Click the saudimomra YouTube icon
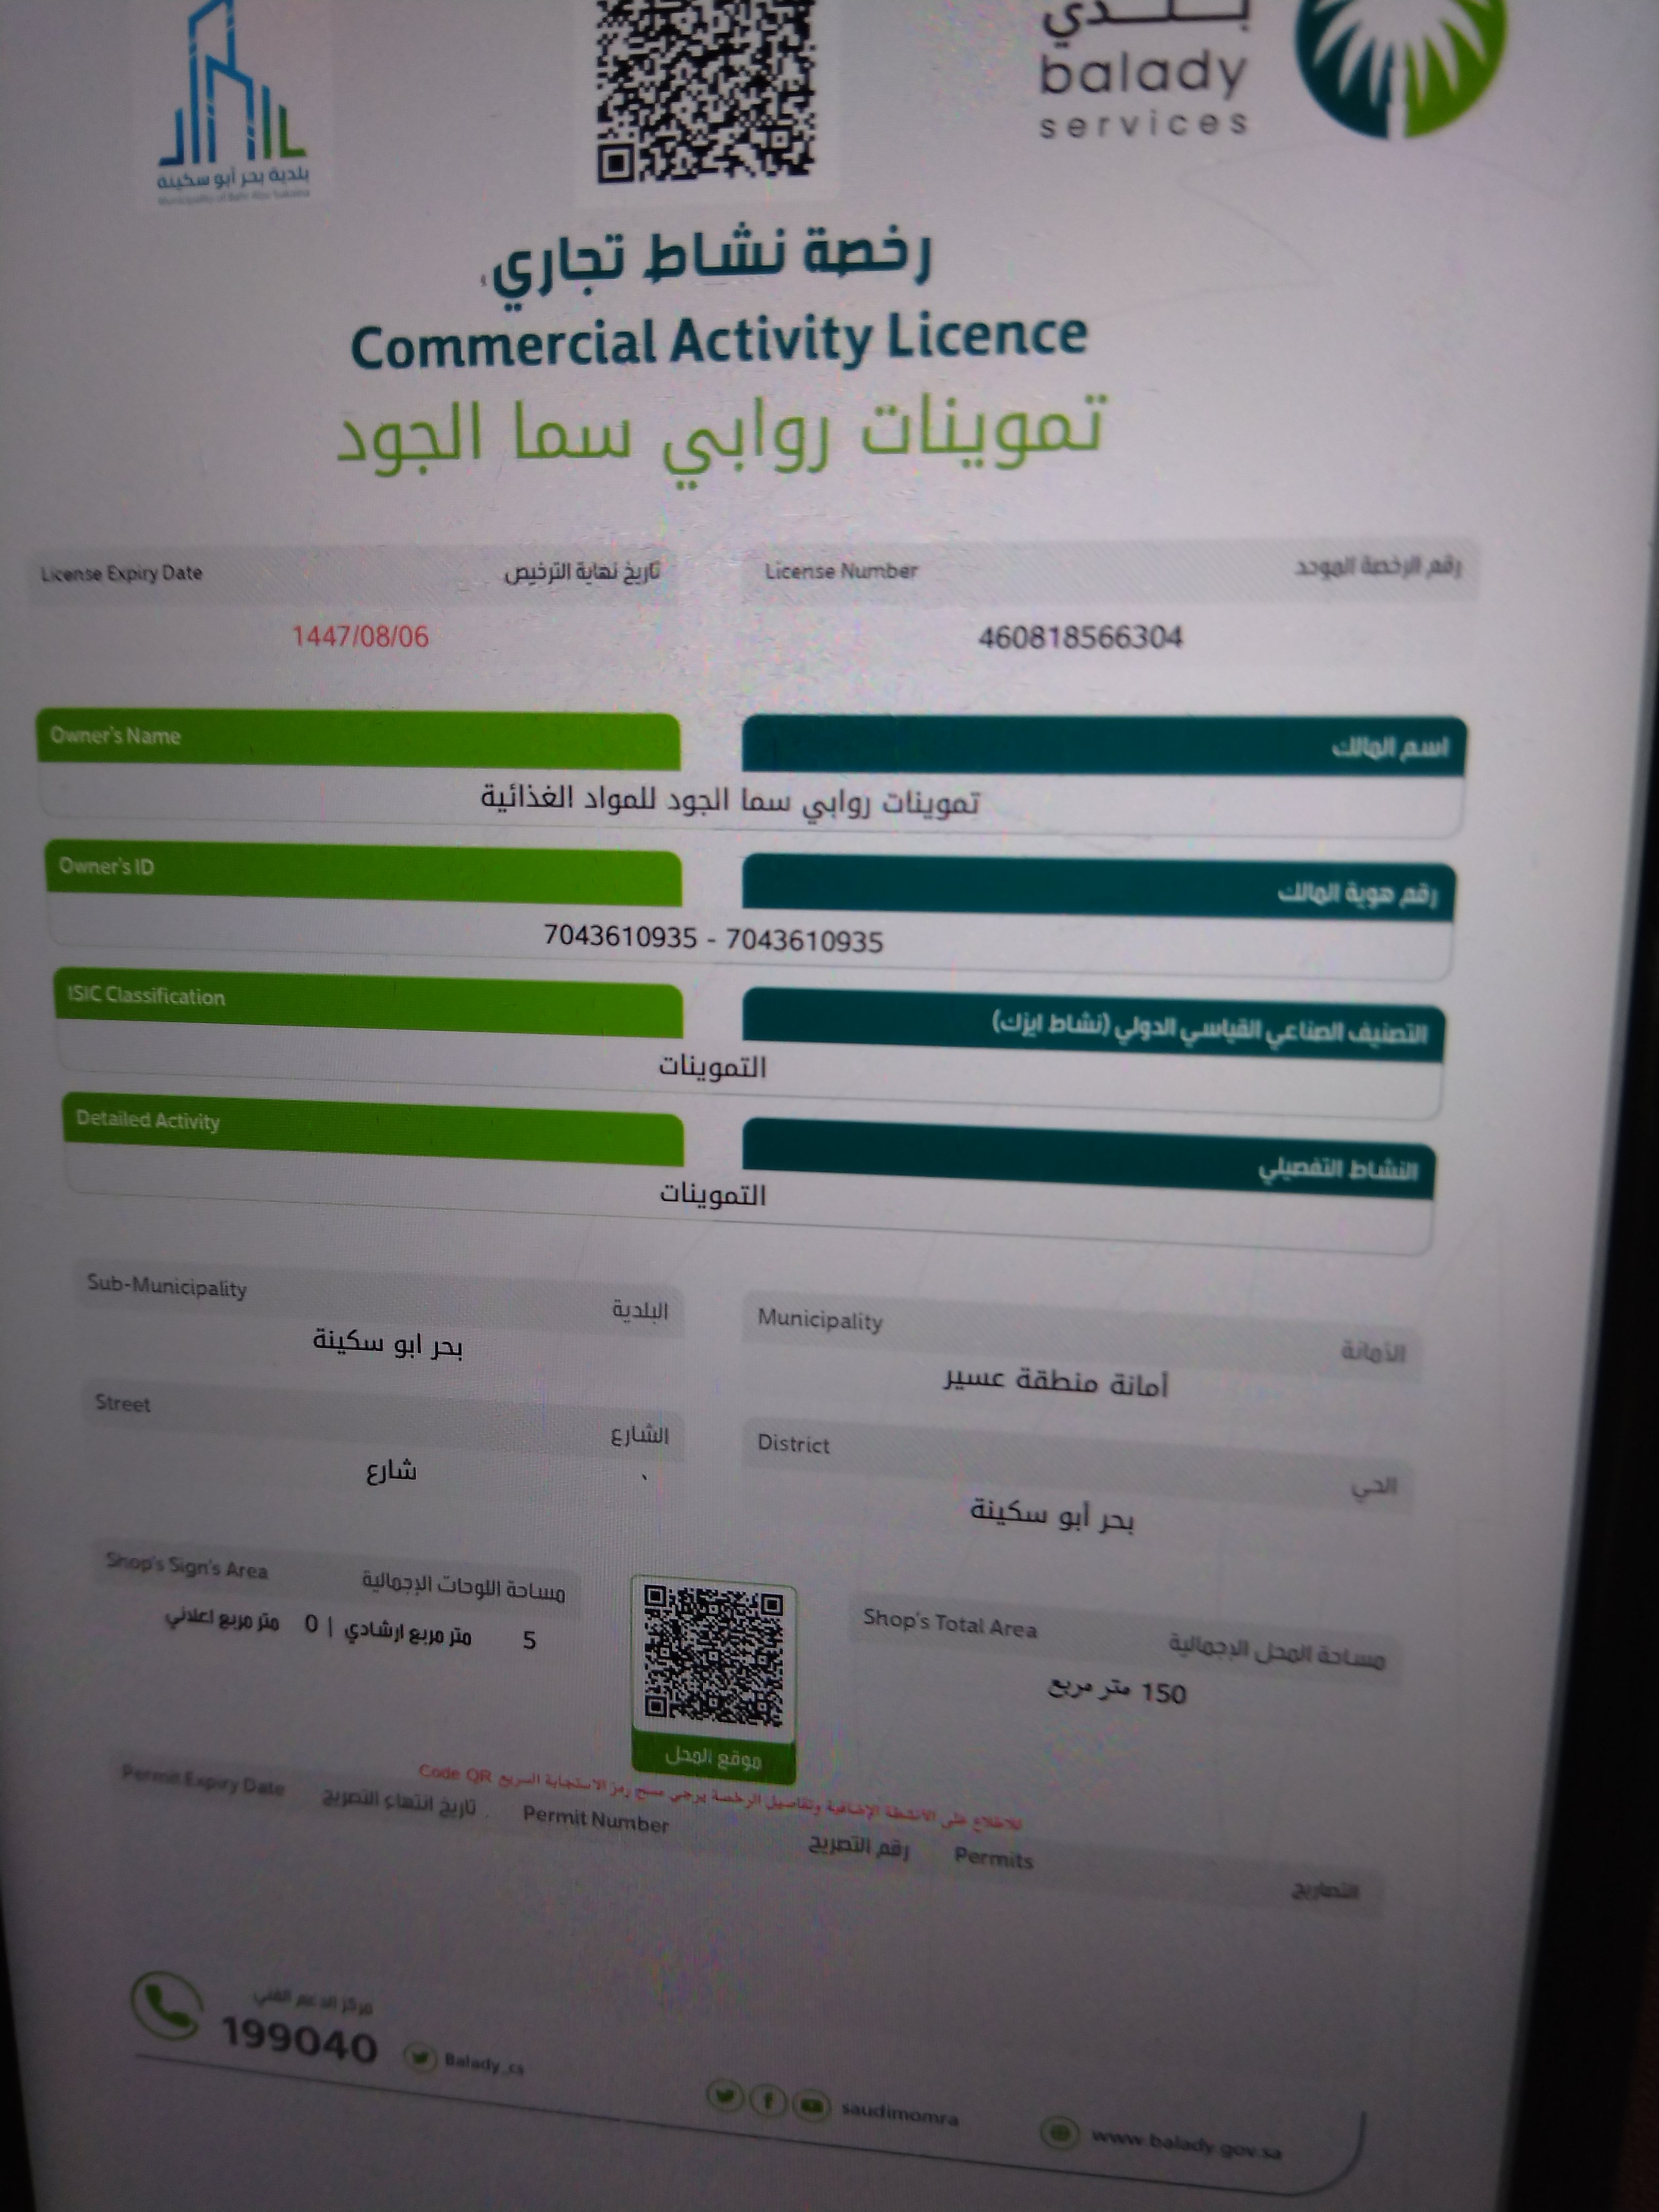1659x2212 pixels. (x=812, y=2105)
